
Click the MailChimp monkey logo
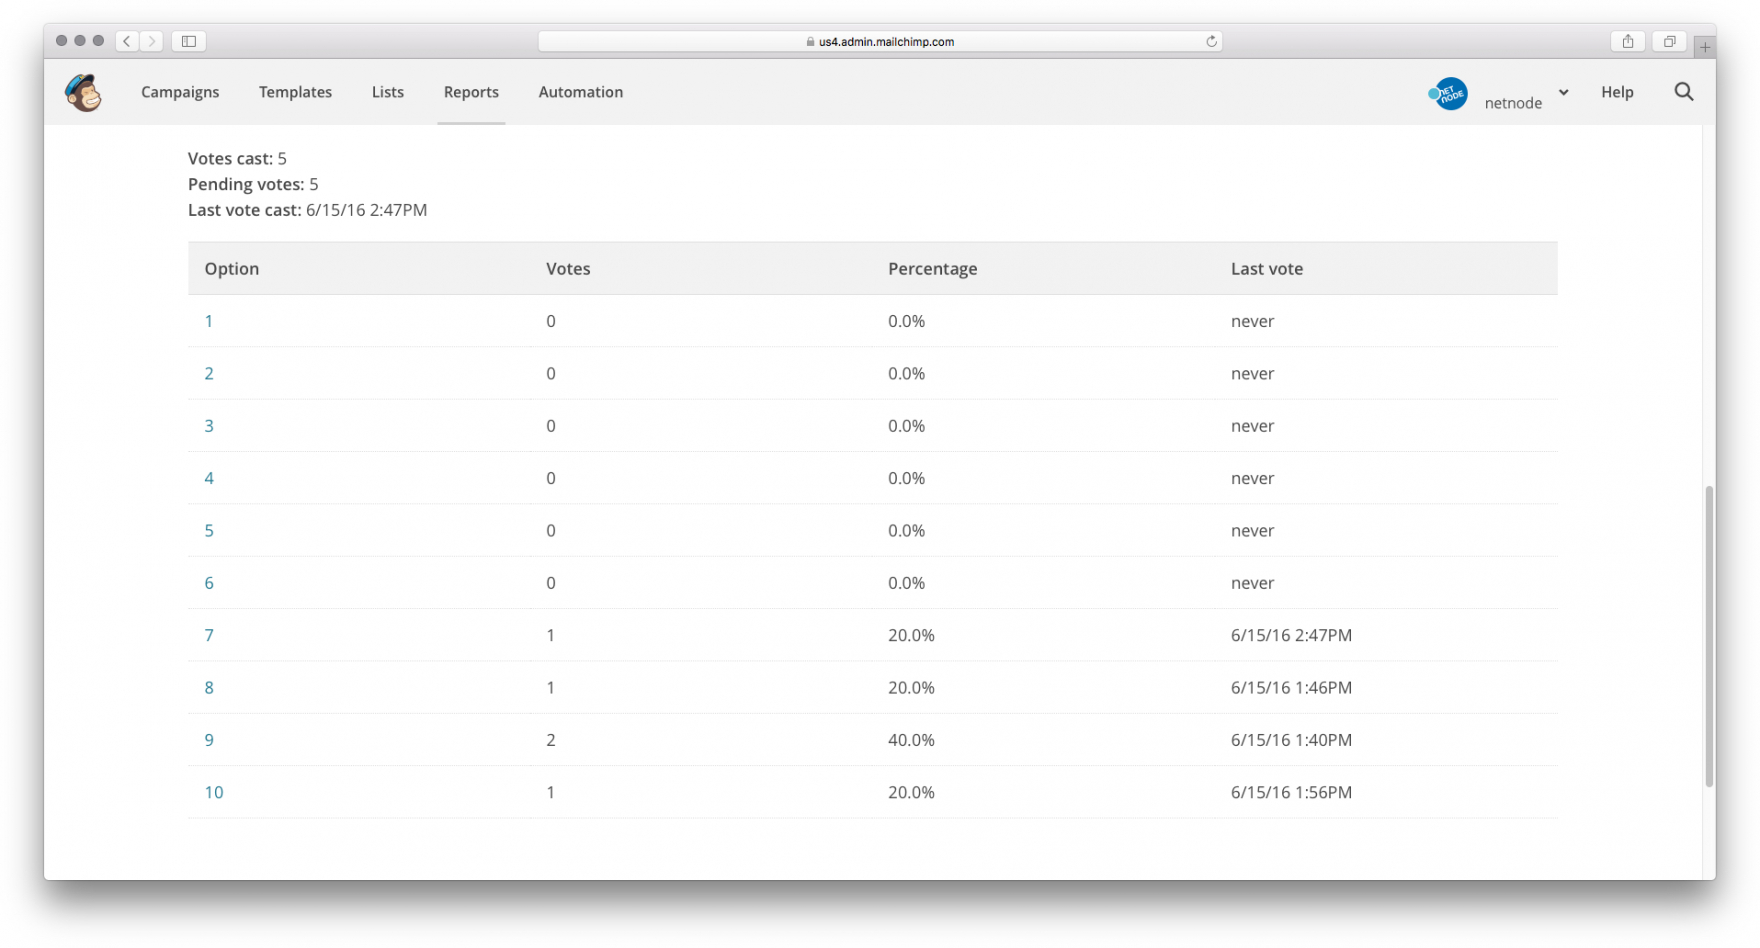tap(83, 93)
